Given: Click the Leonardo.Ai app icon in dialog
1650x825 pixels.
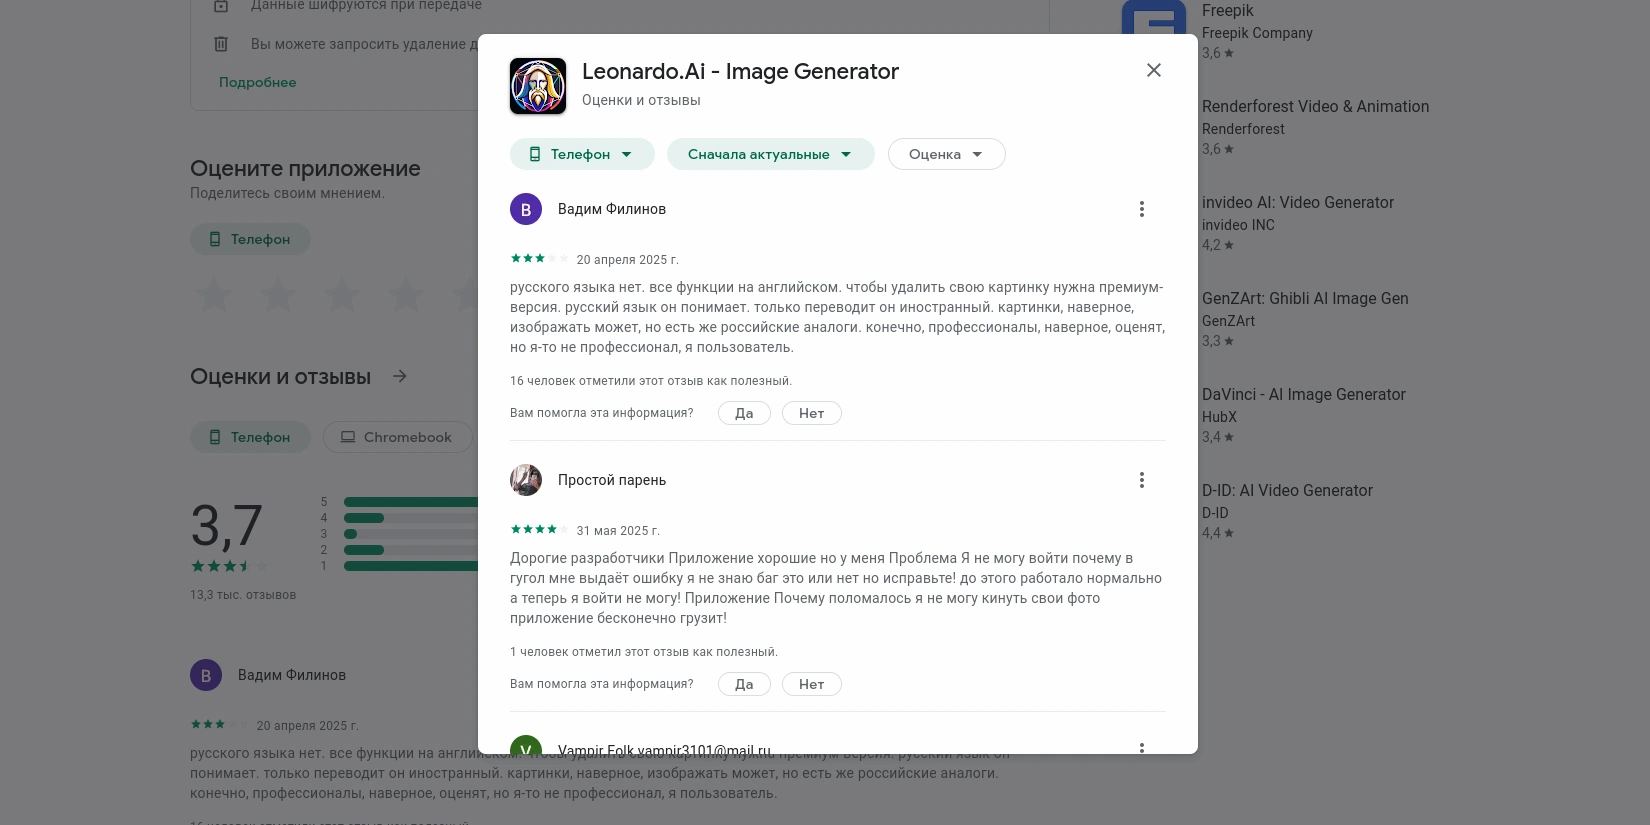Looking at the screenshot, I should pyautogui.click(x=538, y=86).
